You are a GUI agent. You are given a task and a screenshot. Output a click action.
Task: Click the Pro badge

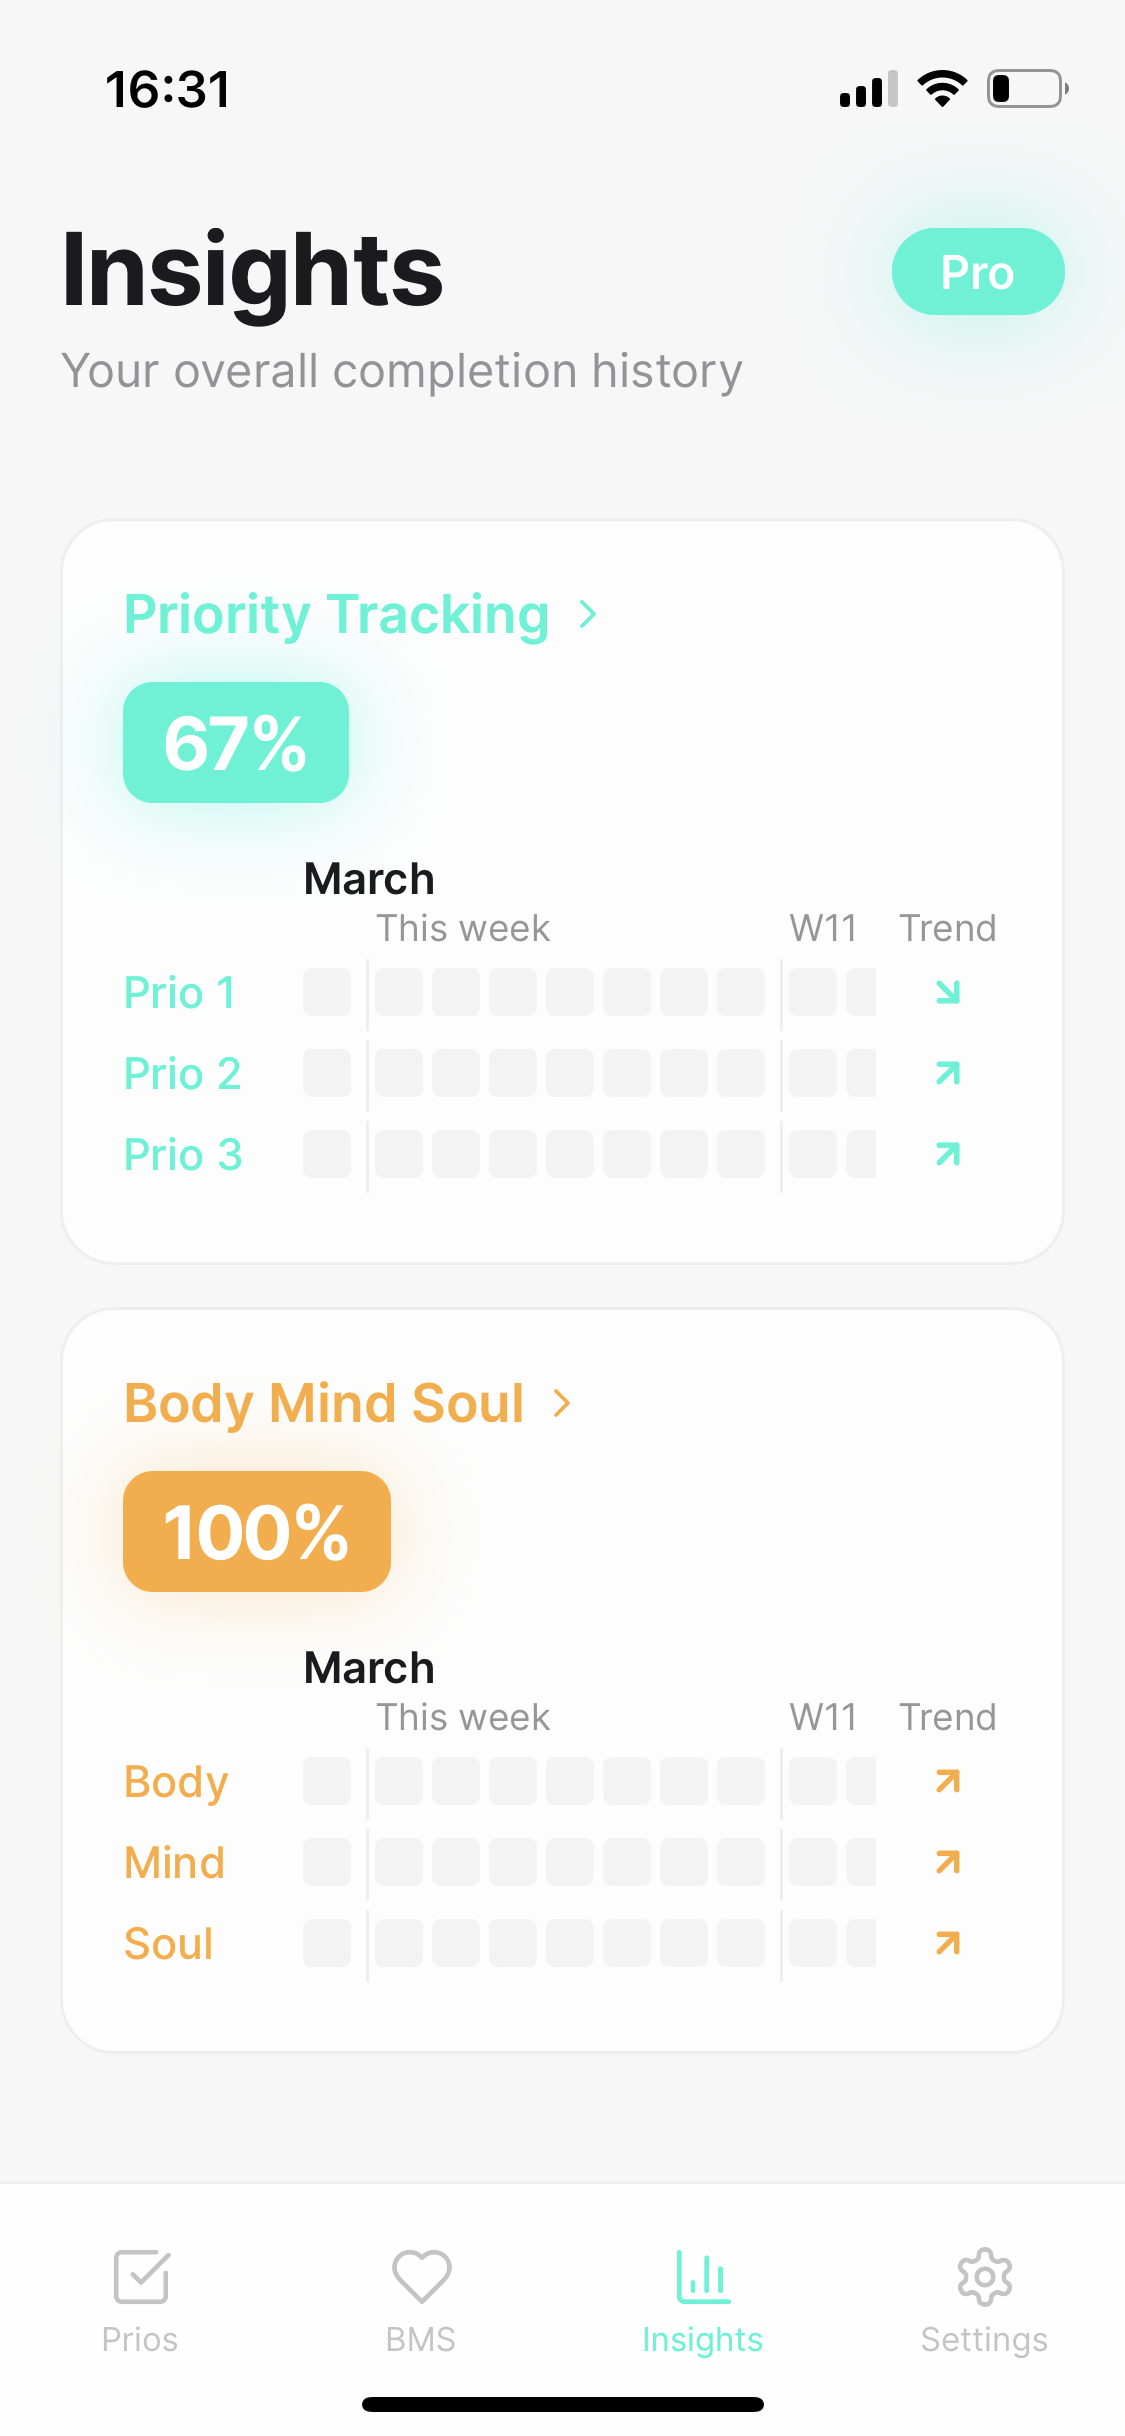pyautogui.click(x=977, y=271)
